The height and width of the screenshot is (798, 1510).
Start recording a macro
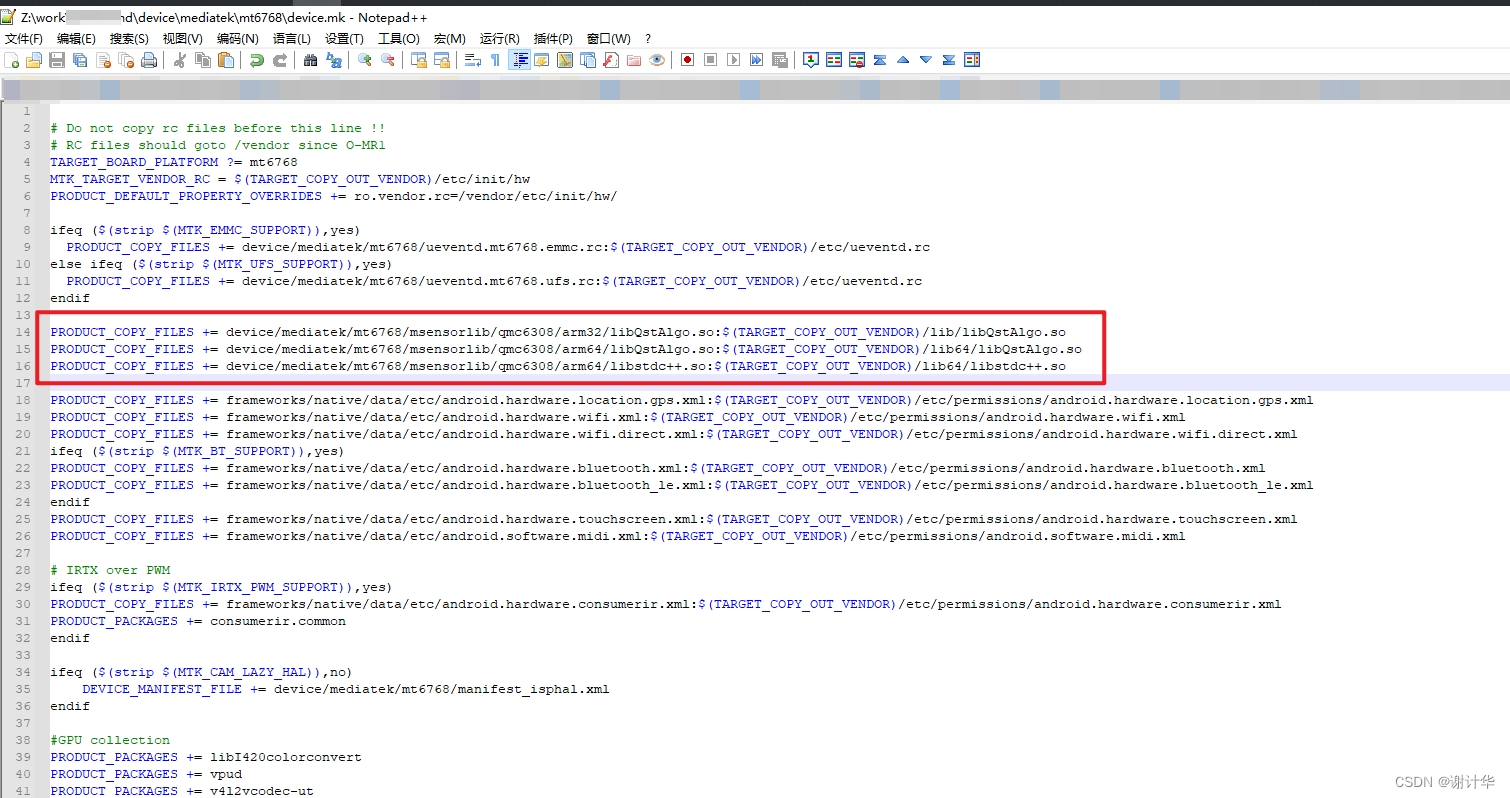point(686,59)
